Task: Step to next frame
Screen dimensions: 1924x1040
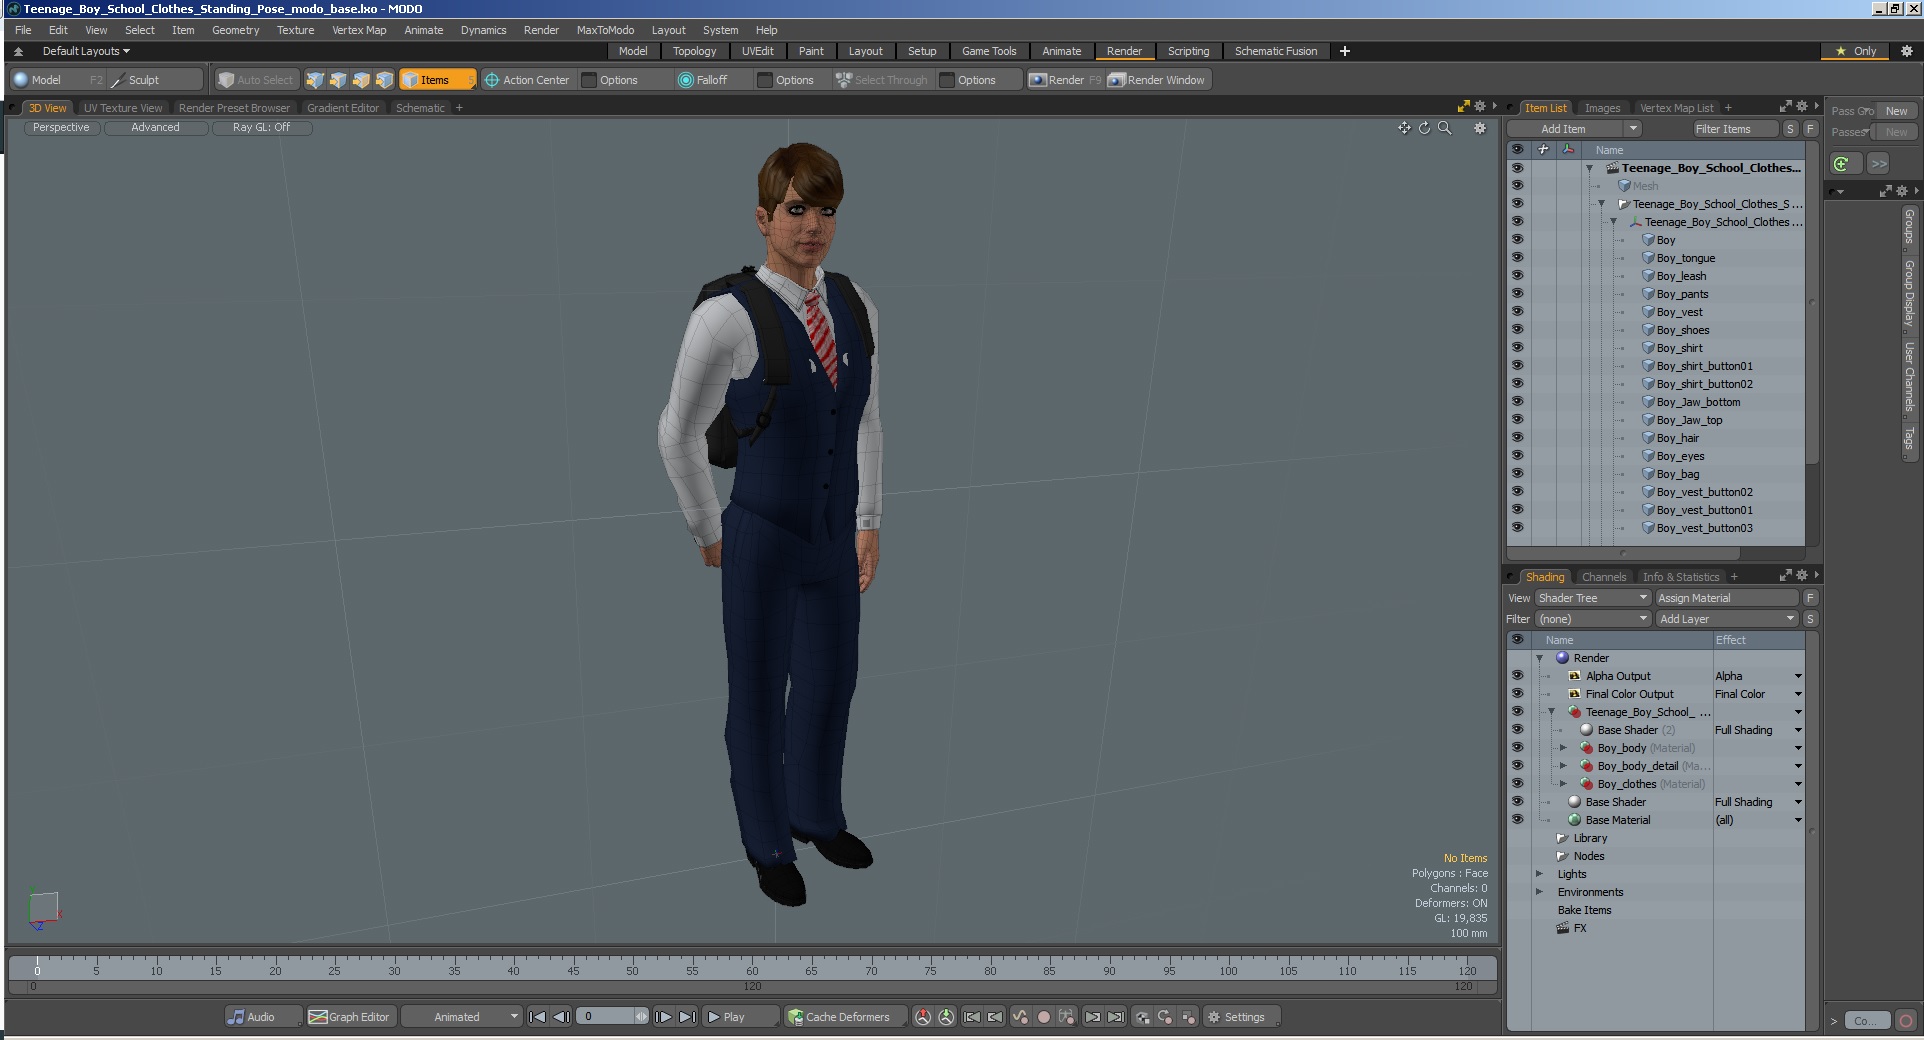Action: point(663,1017)
